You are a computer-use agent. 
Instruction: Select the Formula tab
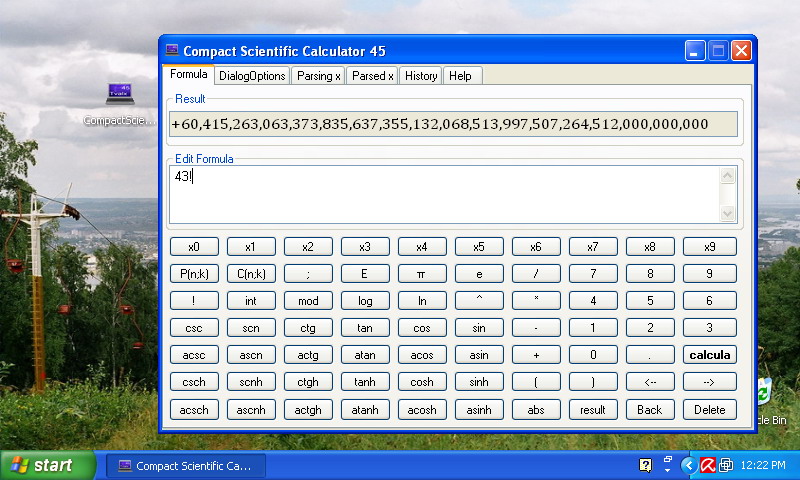[x=188, y=74]
